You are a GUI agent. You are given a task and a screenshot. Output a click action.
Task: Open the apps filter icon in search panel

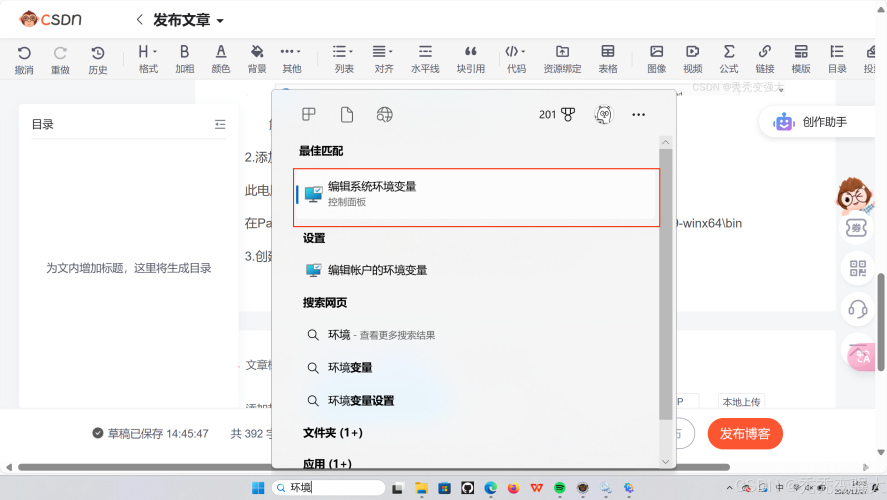click(x=309, y=115)
